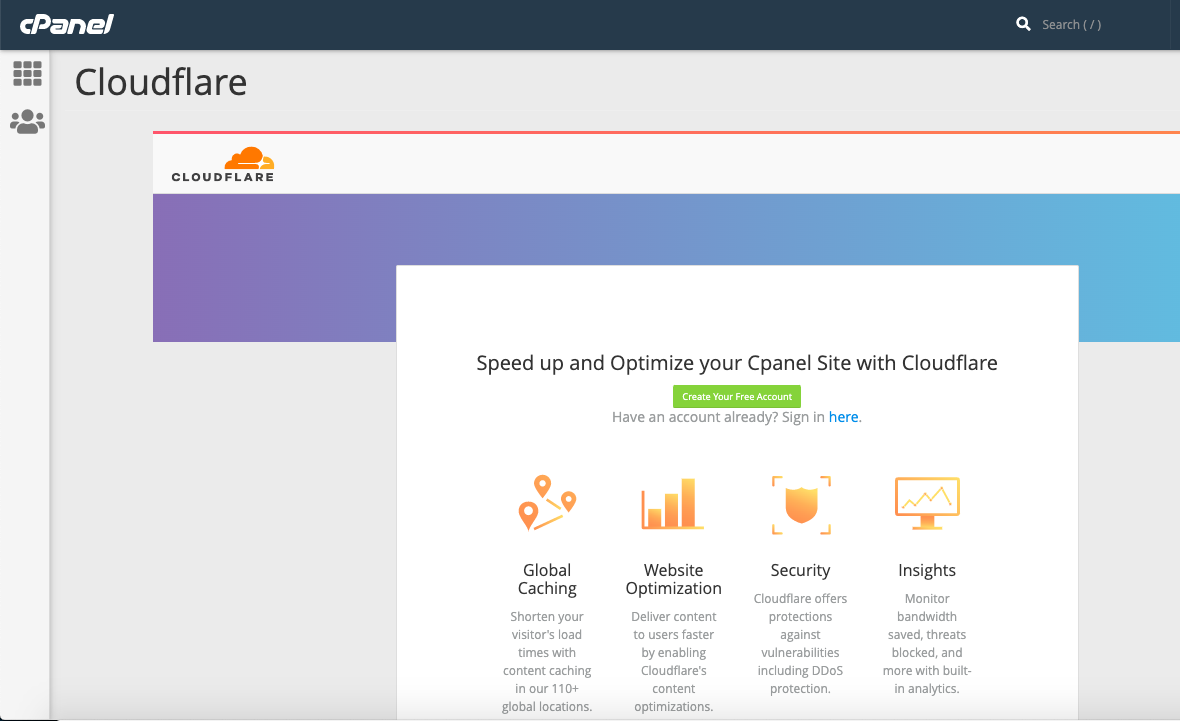Open the Tools grid icon in sidebar

point(27,73)
